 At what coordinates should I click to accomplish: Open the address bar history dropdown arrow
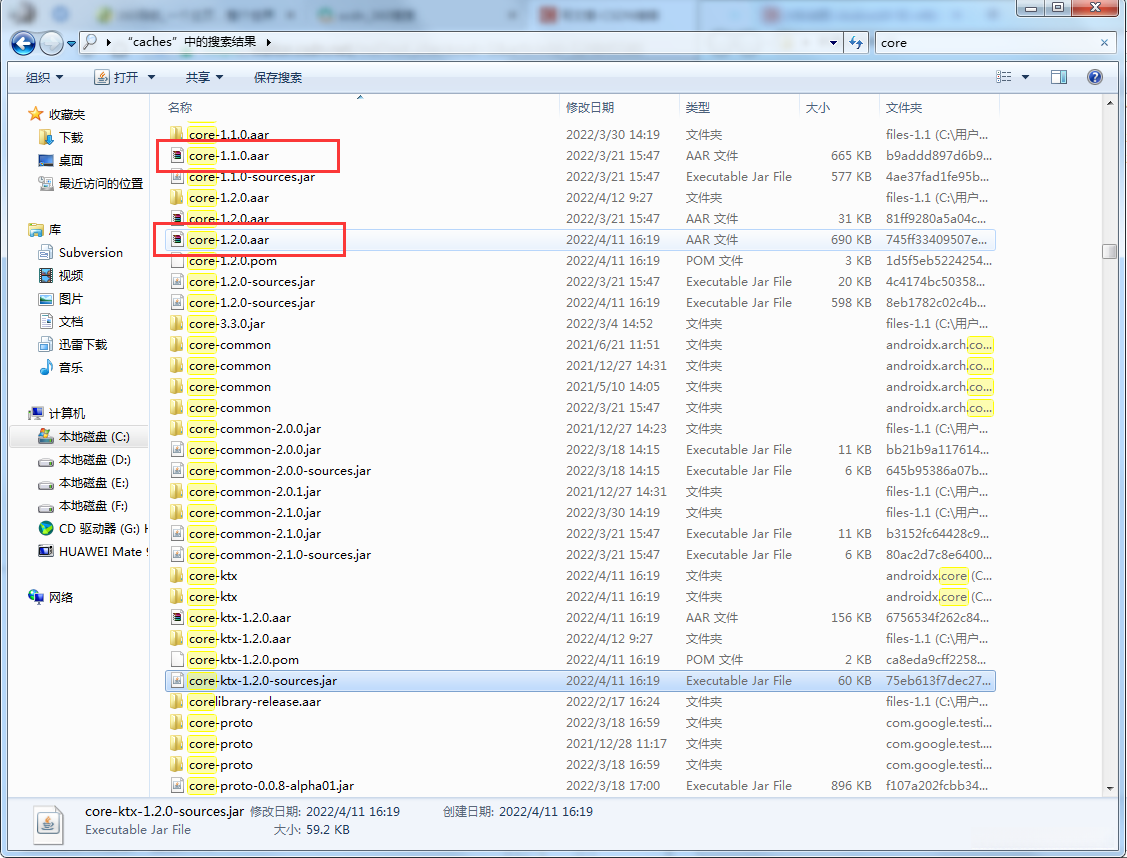[833, 42]
